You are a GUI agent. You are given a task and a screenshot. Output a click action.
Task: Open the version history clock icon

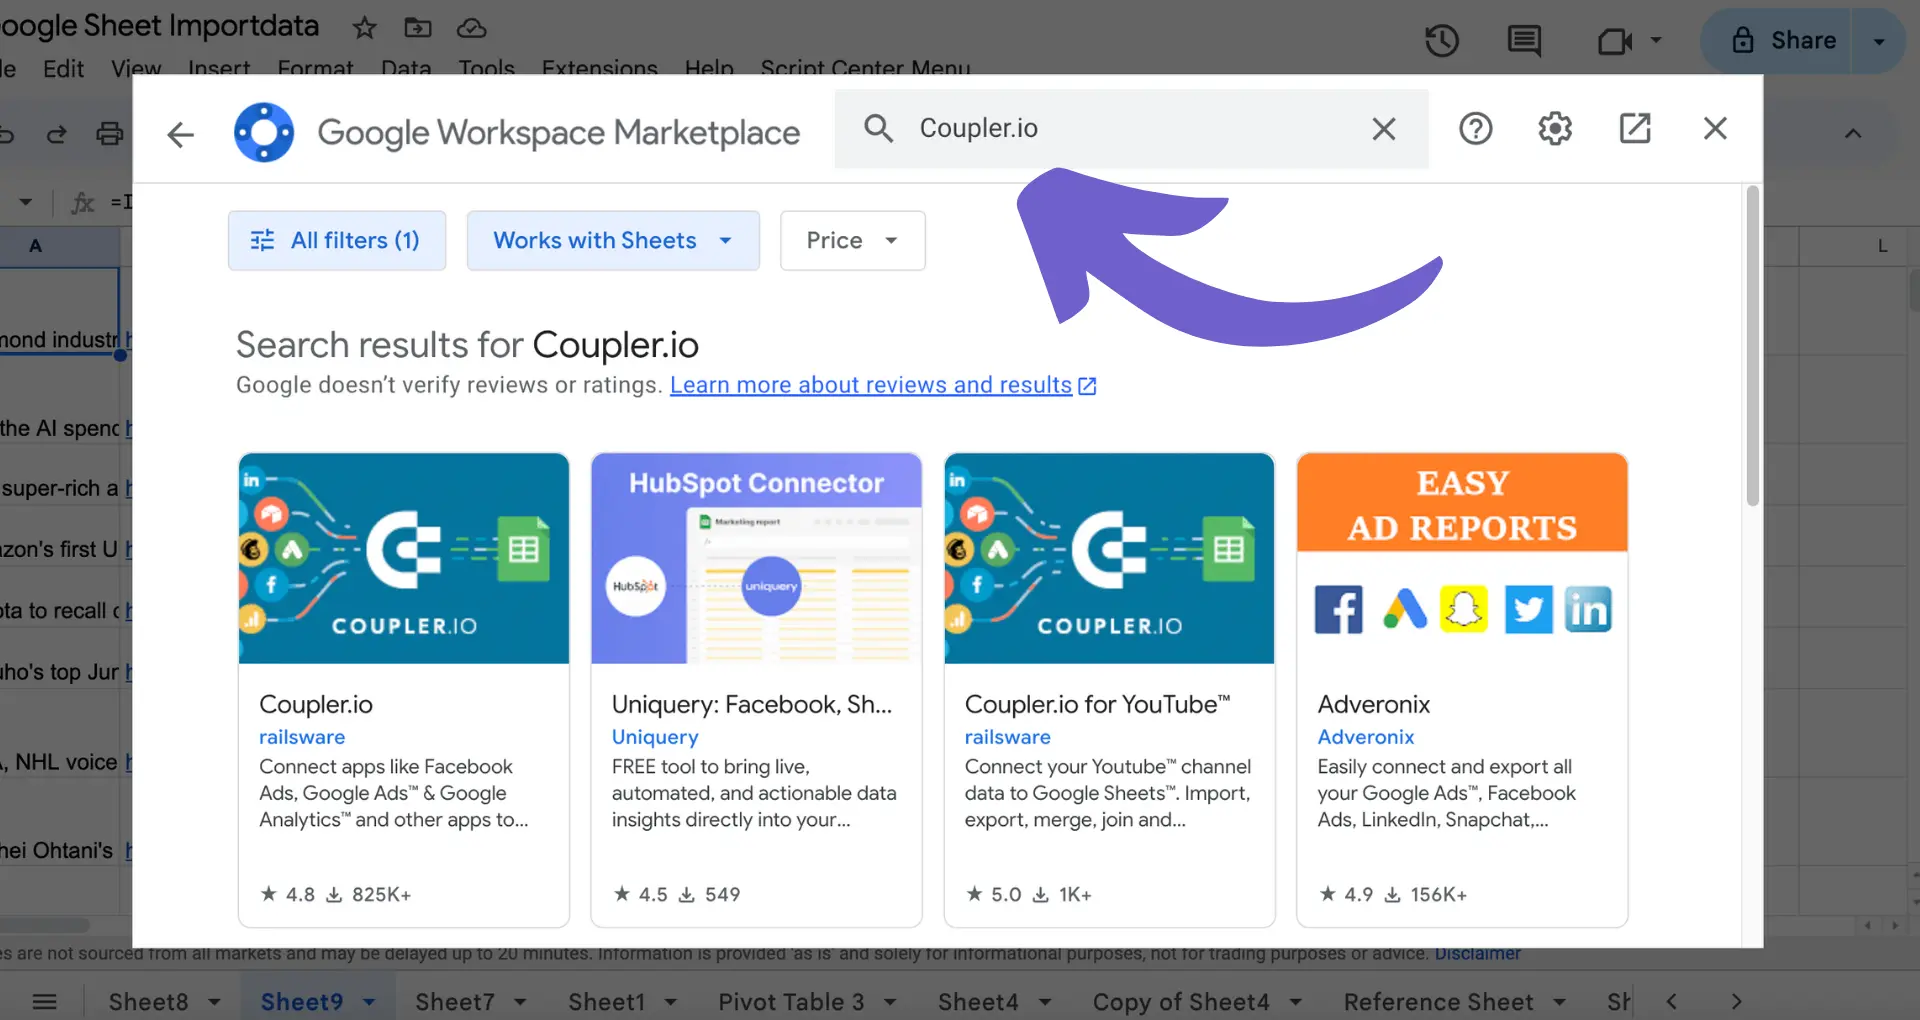pos(1442,41)
